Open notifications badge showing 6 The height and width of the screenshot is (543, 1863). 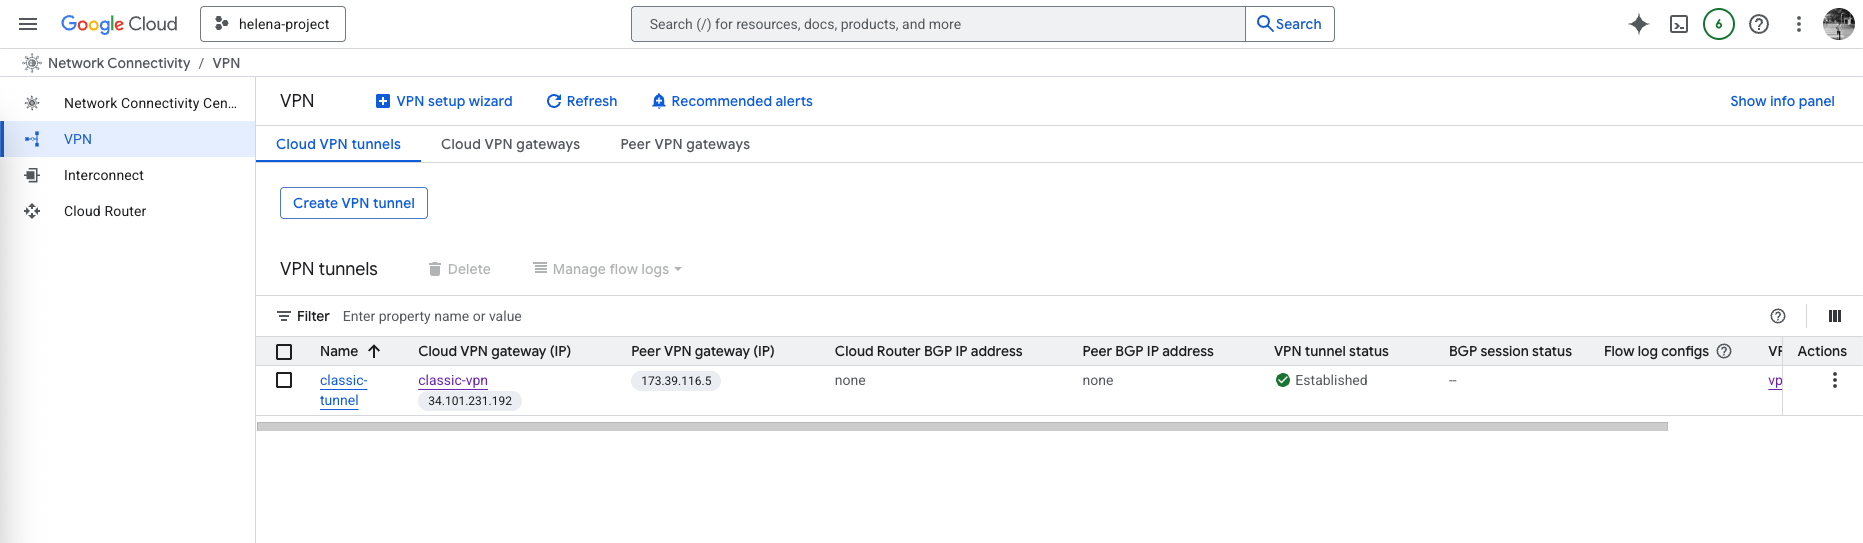[x=1718, y=24]
